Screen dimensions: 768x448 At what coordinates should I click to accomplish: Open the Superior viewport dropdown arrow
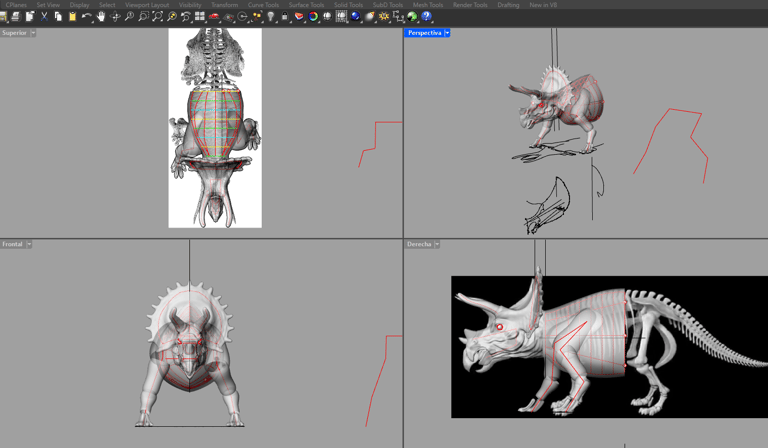33,33
